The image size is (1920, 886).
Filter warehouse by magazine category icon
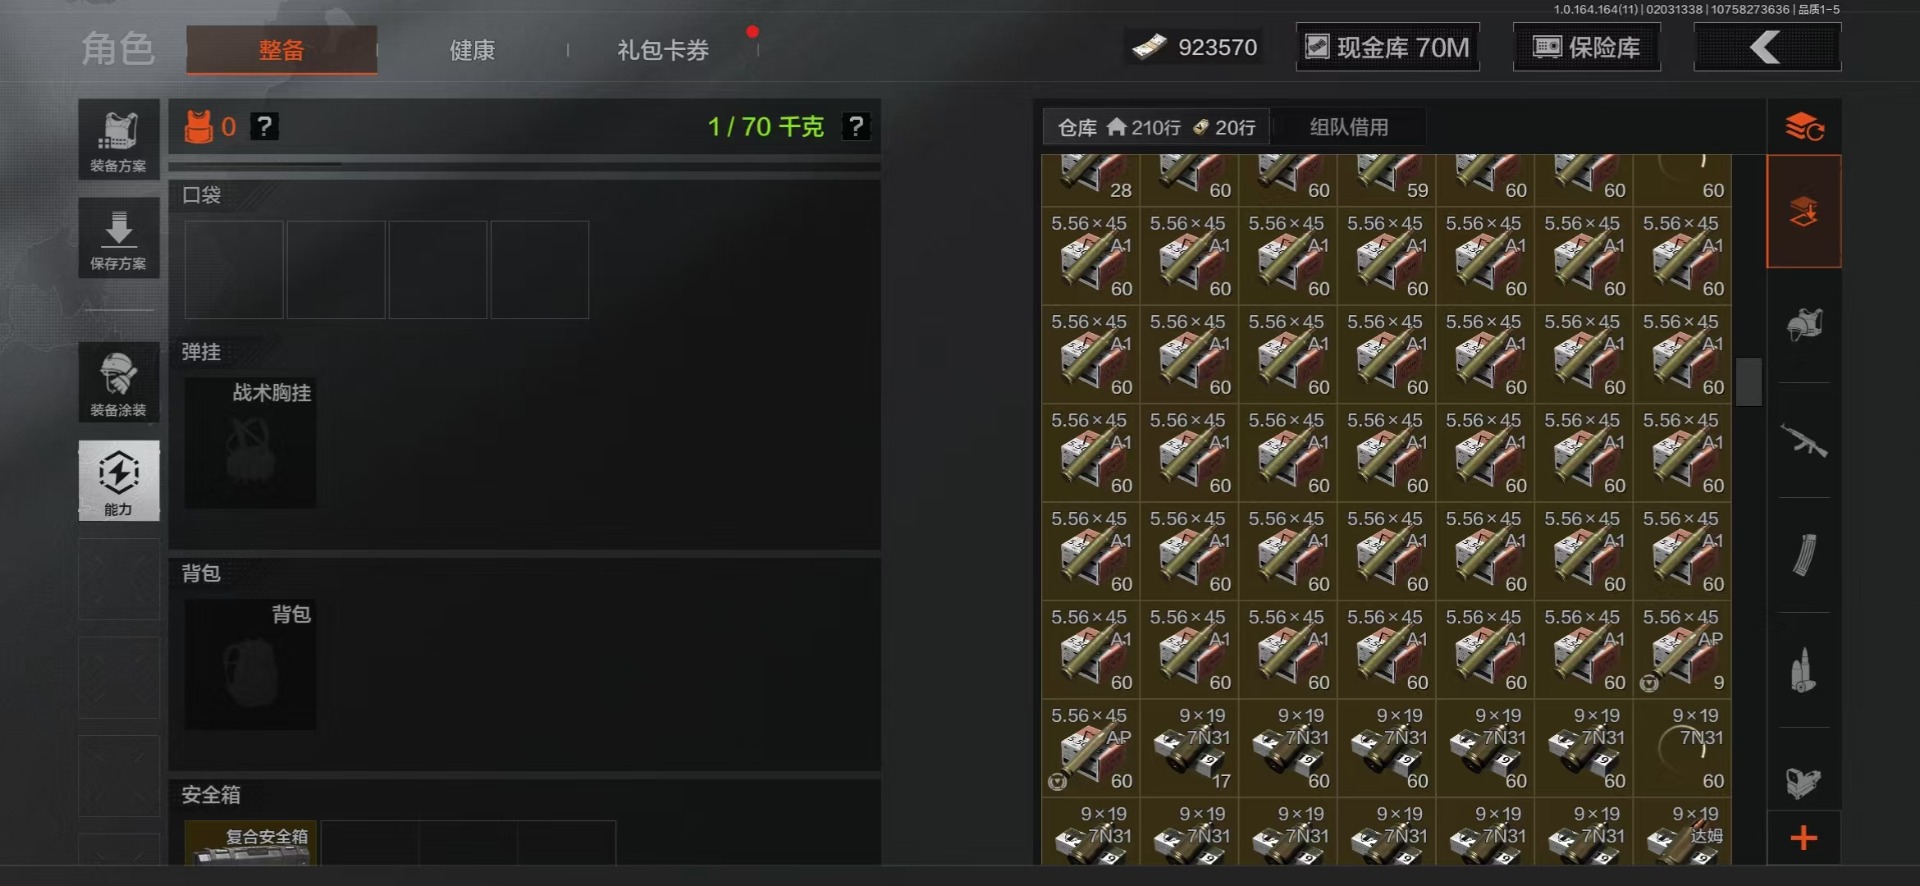click(1804, 556)
